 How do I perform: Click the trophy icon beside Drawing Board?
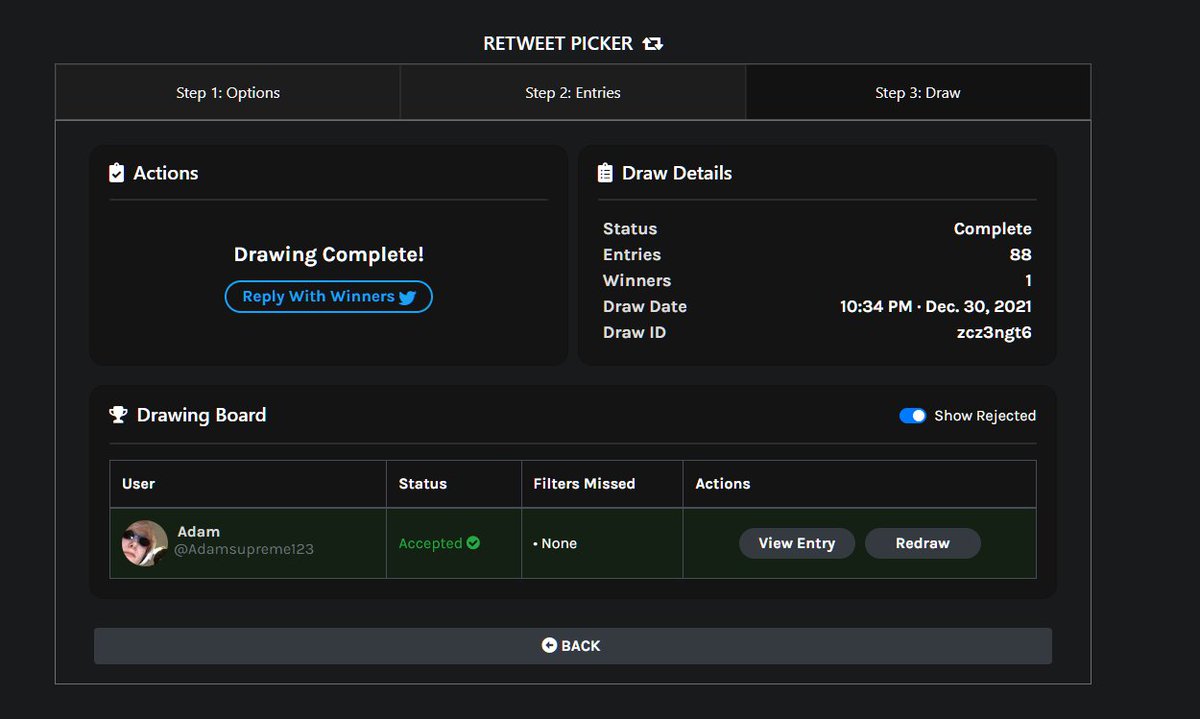[118, 415]
